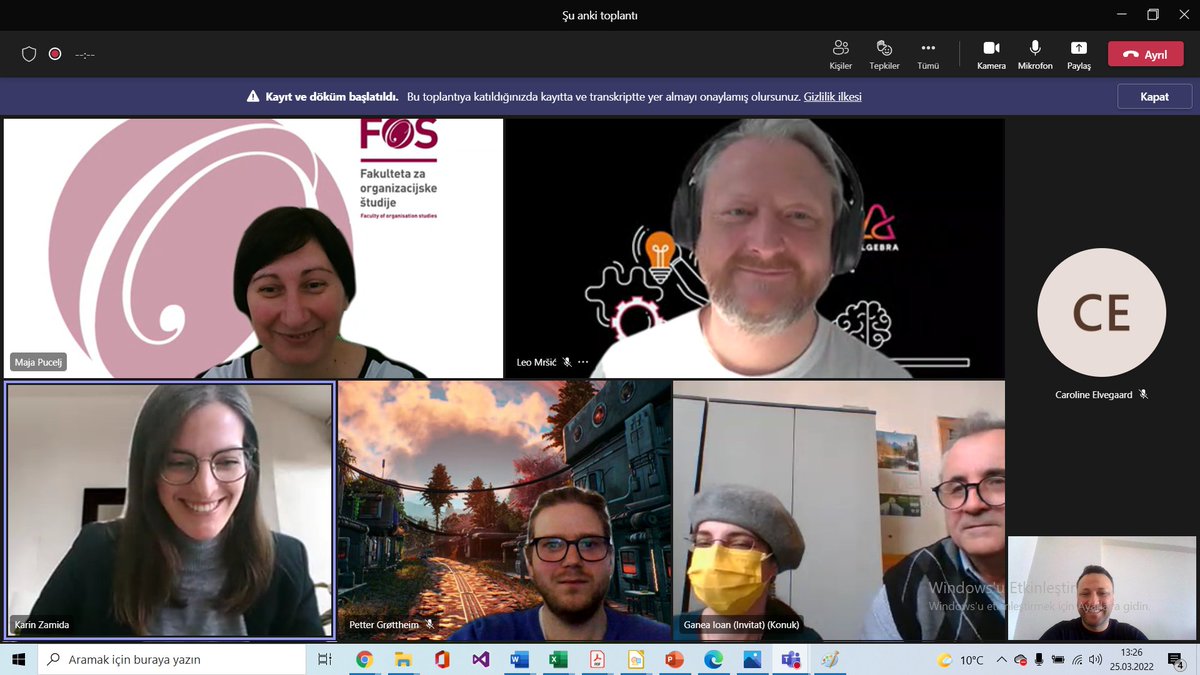
Task: Expand the hidden system tray icons chevron
Action: (1003, 660)
